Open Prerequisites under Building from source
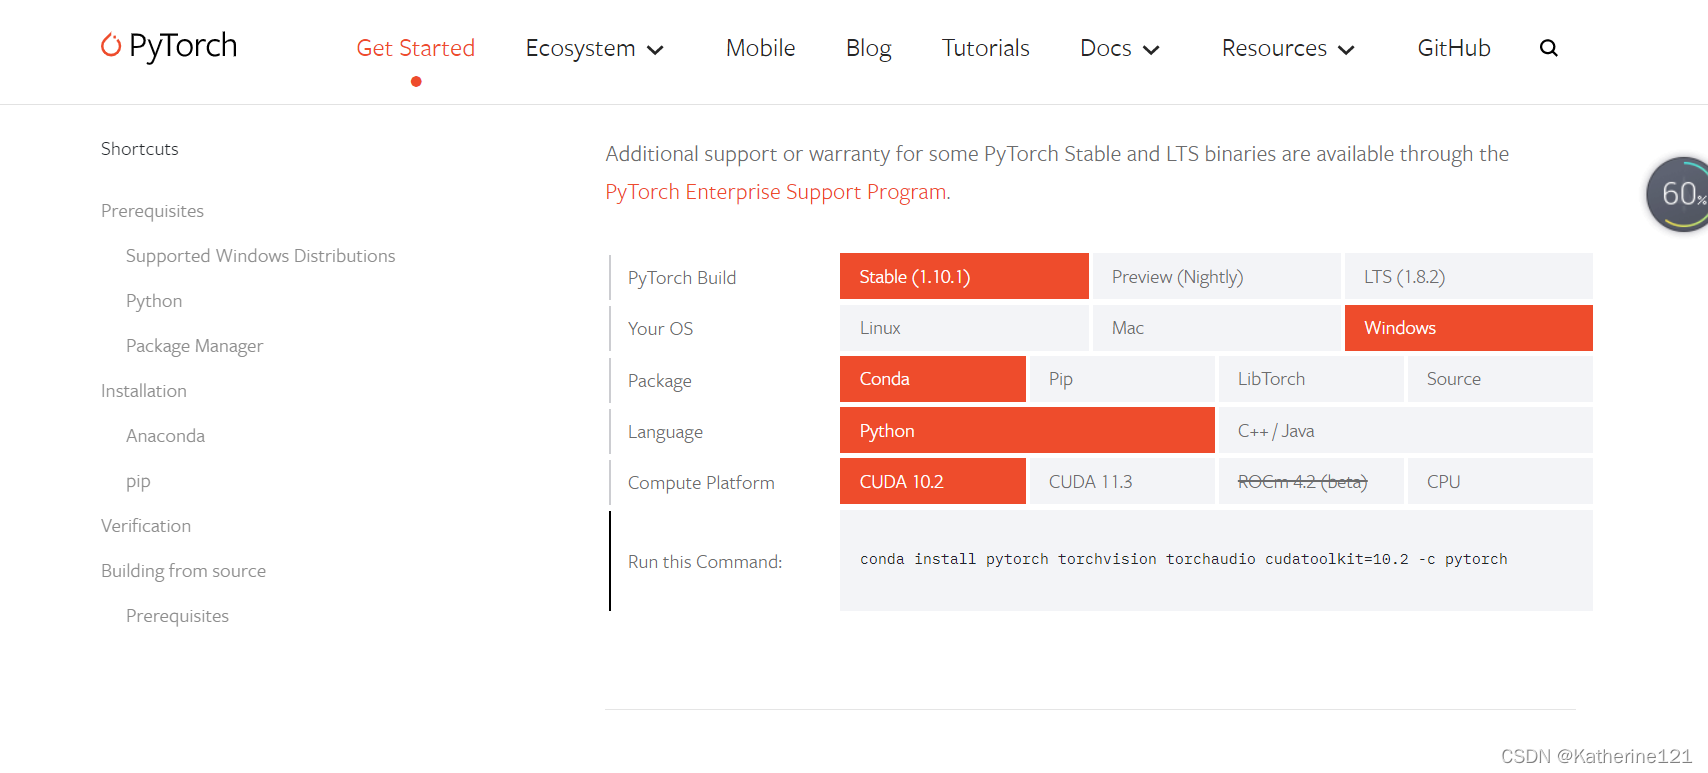Viewport: 1708px width, 773px height. (177, 616)
